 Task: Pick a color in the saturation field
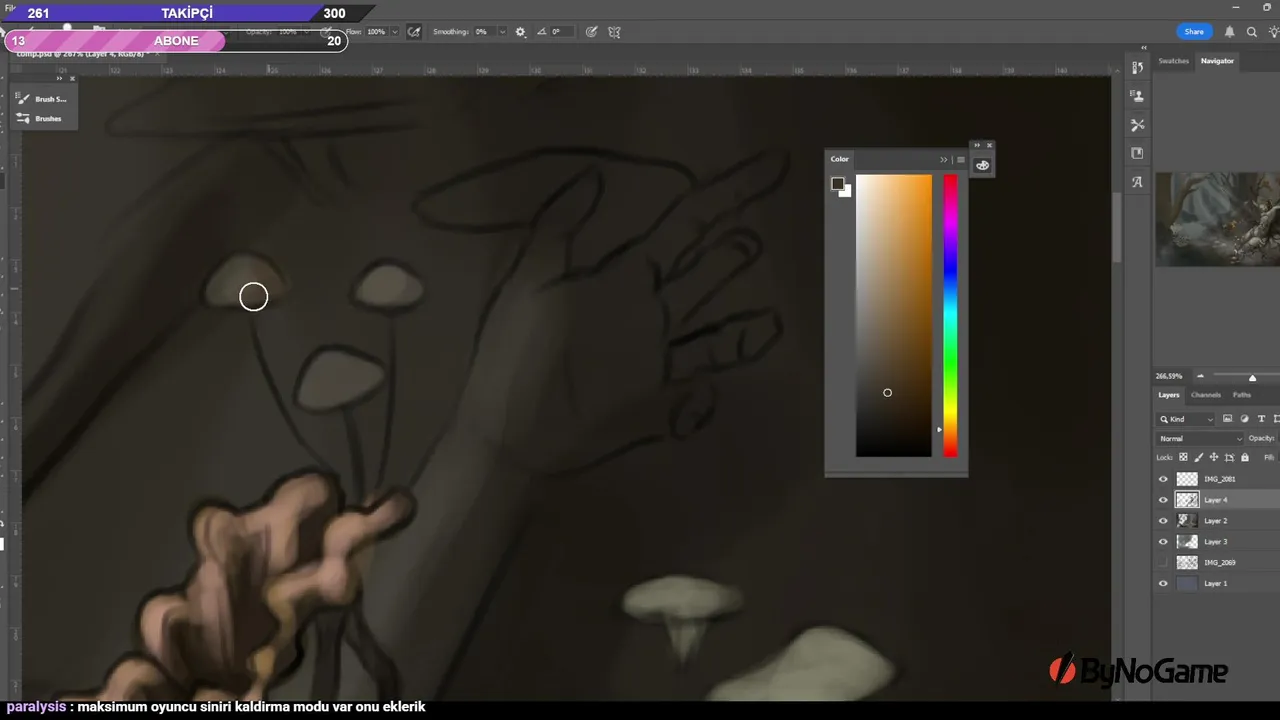click(893, 315)
